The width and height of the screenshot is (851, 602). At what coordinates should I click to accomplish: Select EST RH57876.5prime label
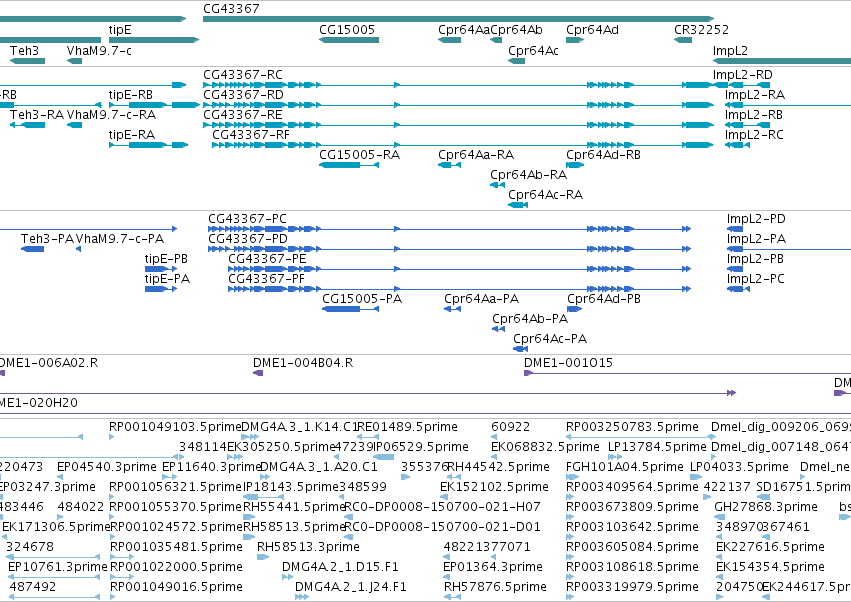[495, 587]
